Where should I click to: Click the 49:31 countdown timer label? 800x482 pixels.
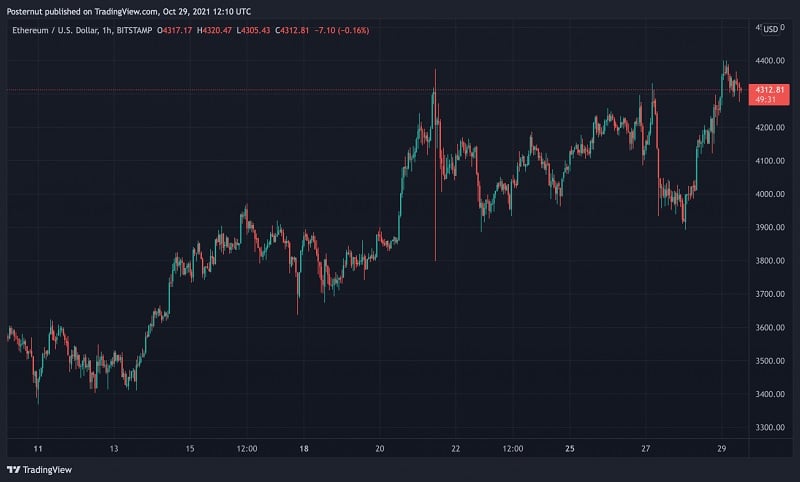pyautogui.click(x=765, y=99)
